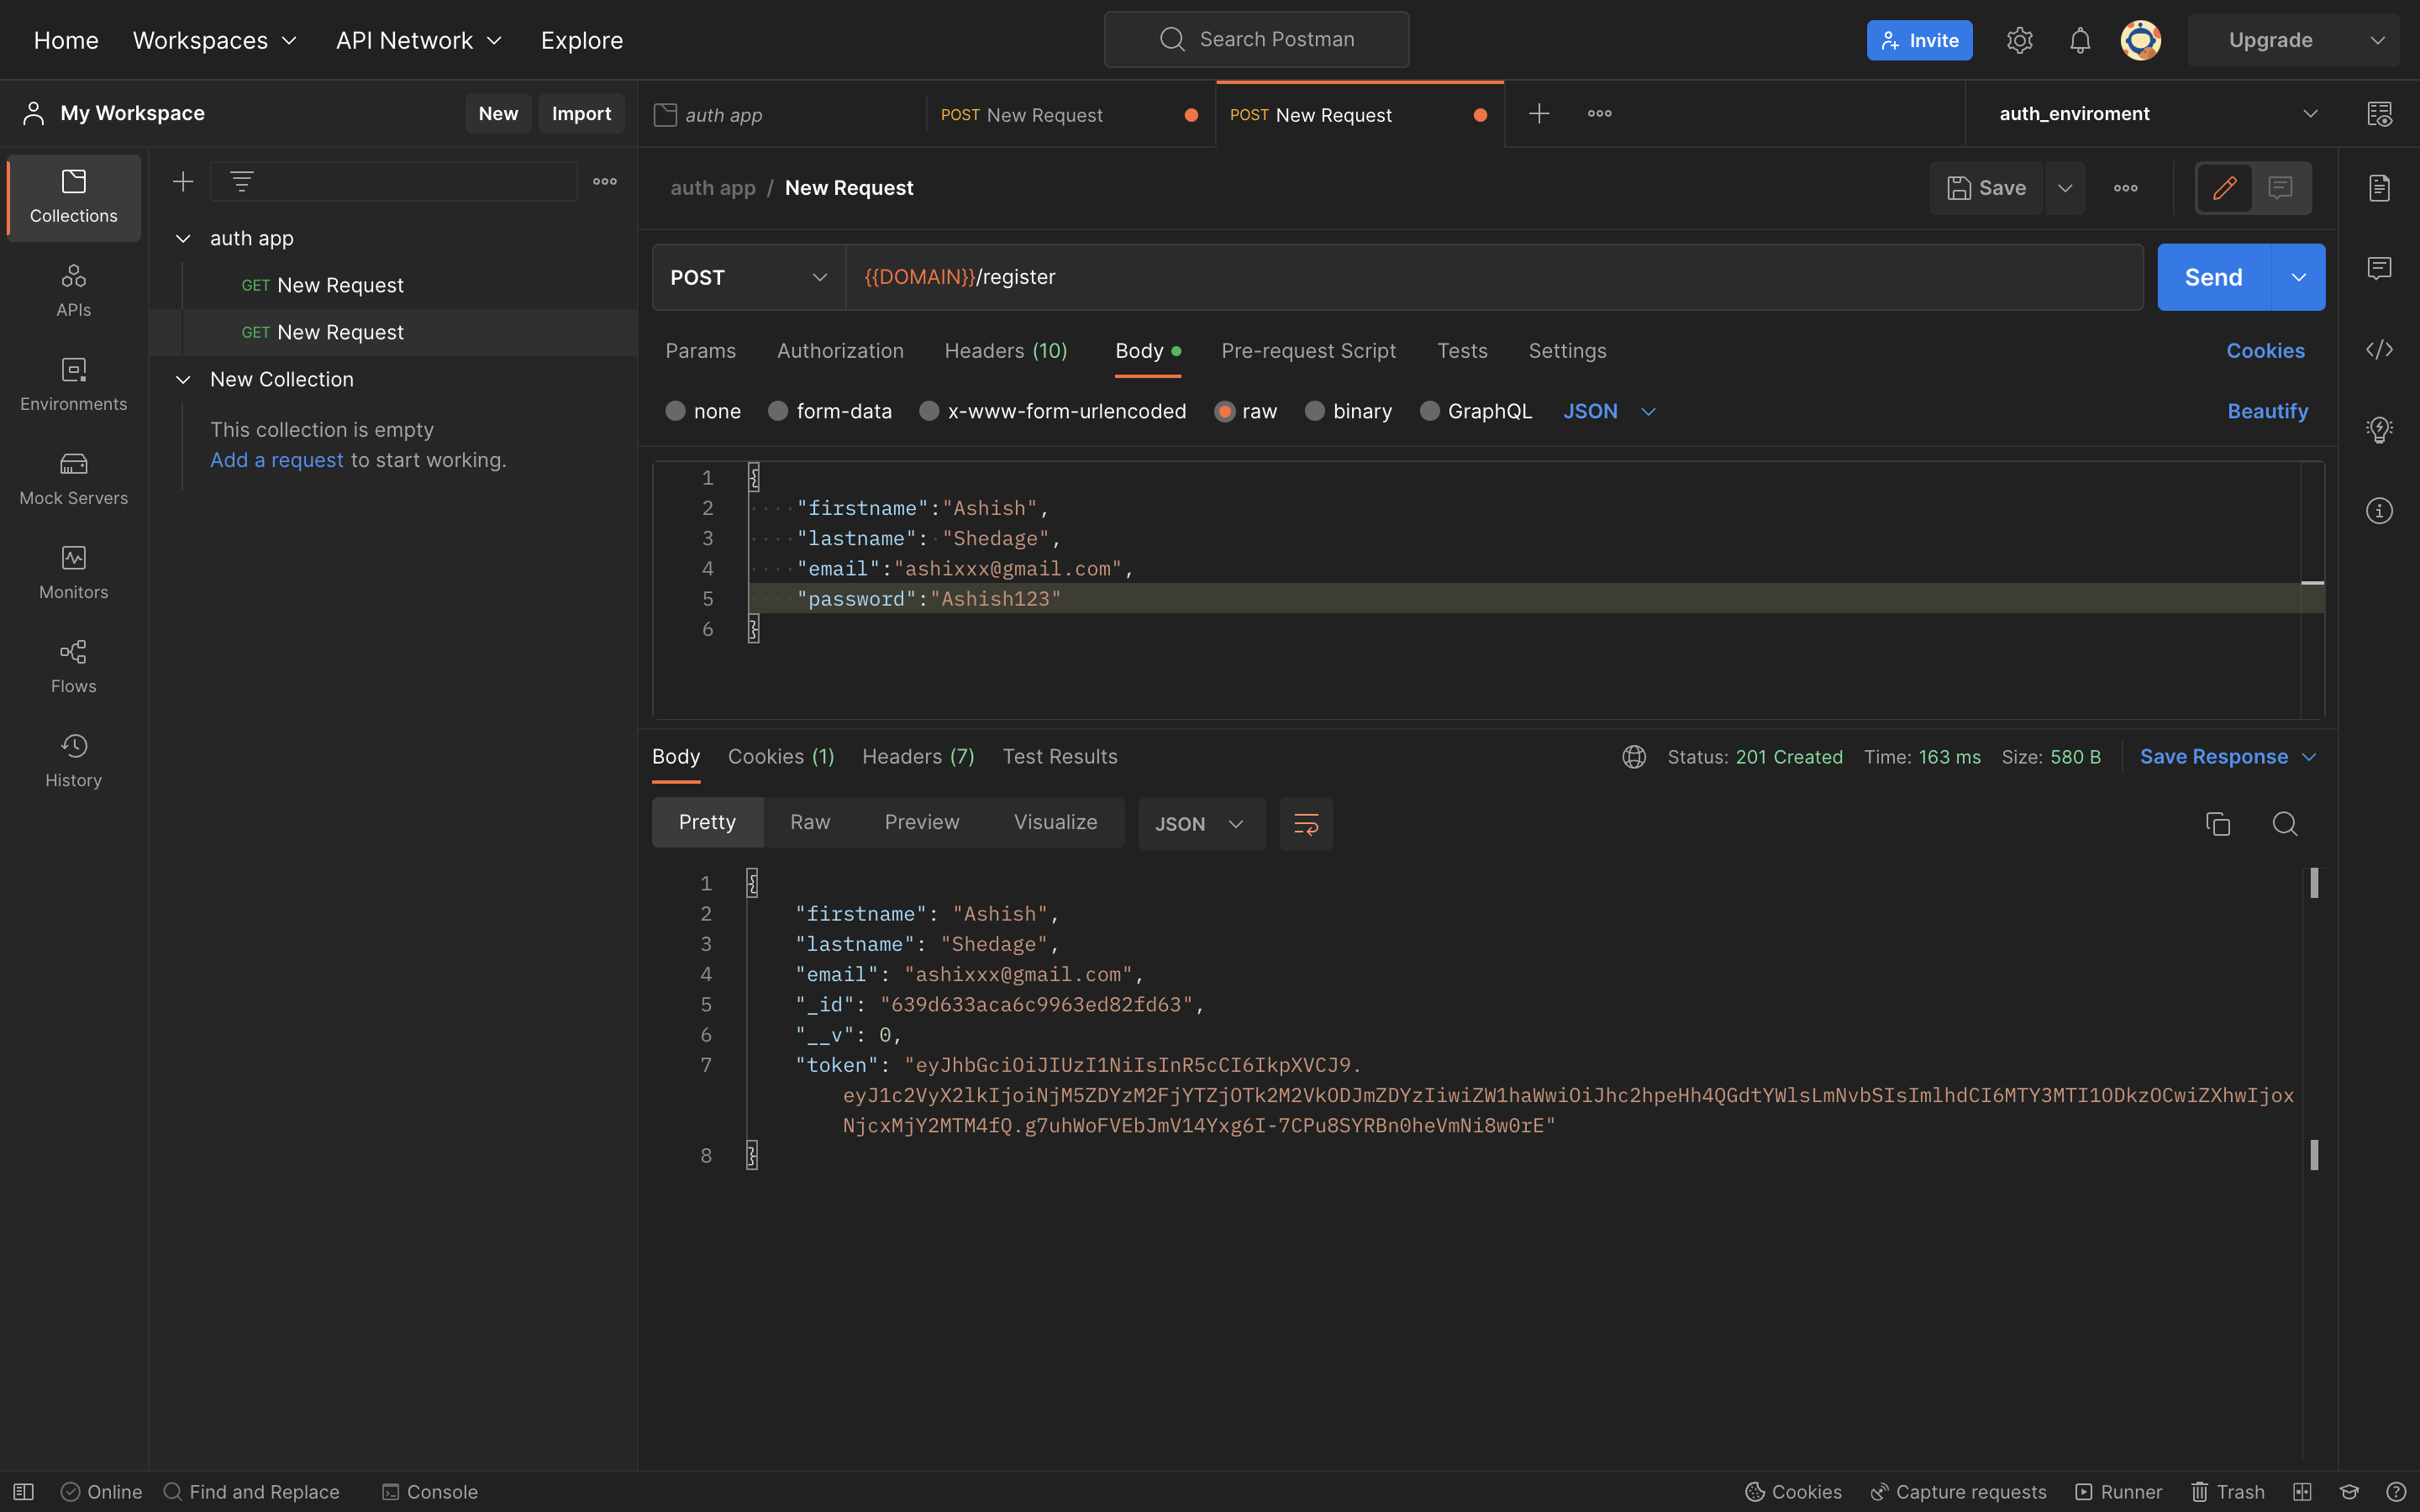Image resolution: width=2420 pixels, height=1512 pixels.
Task: Click the Beautify link
Action: (2267, 411)
